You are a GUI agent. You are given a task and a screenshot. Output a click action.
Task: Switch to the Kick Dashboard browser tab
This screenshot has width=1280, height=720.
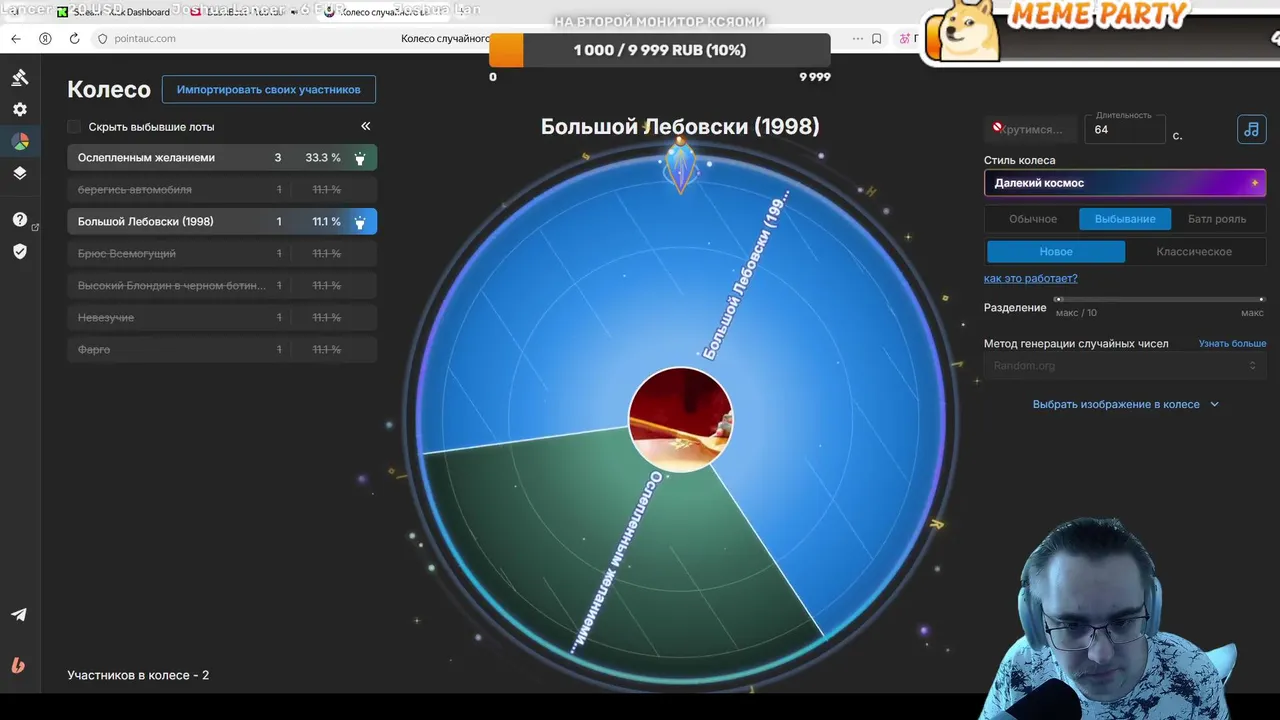tap(115, 12)
